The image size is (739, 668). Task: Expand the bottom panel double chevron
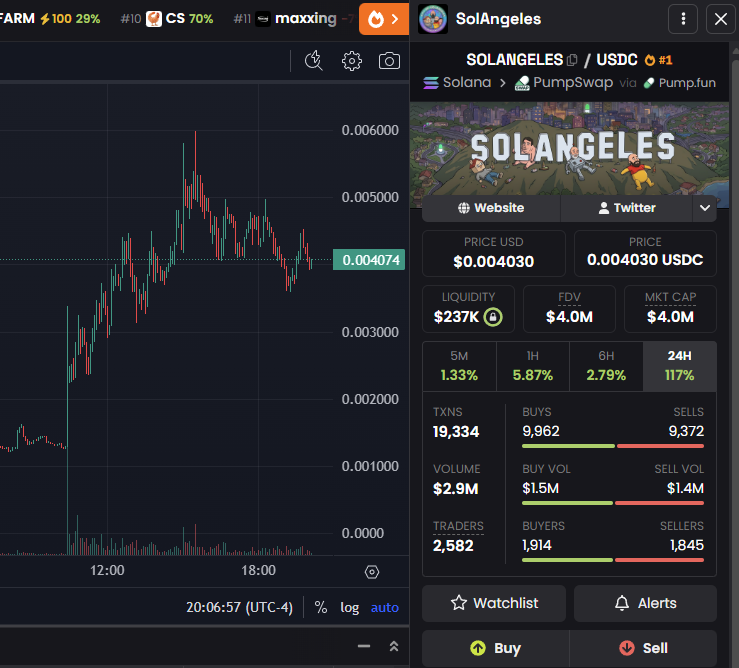[x=394, y=646]
